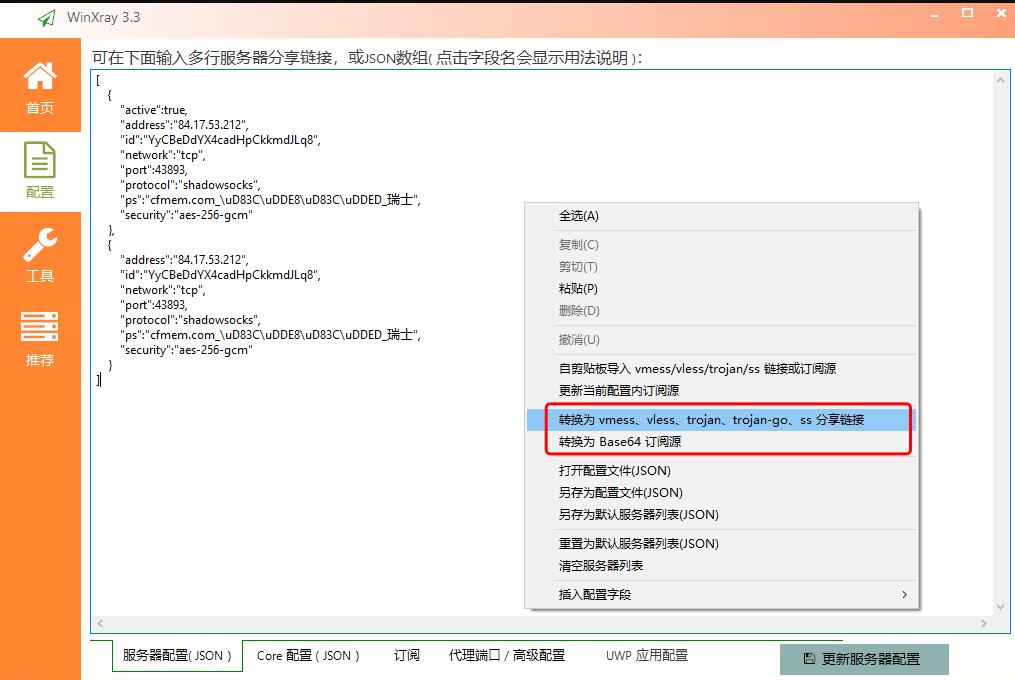Click the horizontal scrollbar right arrow

pos(984,624)
